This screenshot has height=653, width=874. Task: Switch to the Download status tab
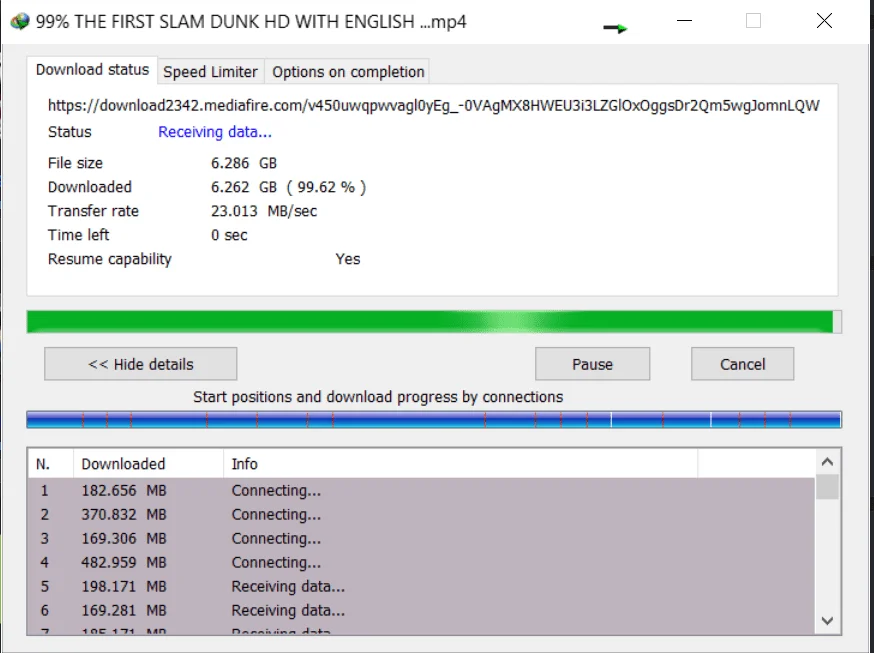point(92,70)
